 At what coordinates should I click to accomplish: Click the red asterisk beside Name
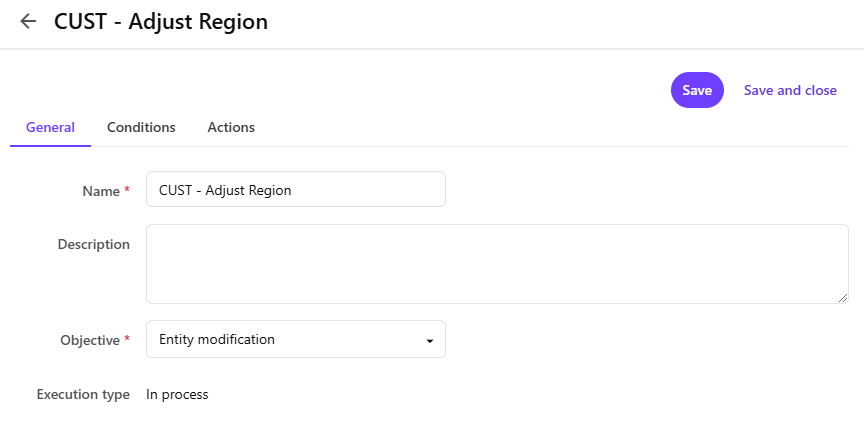pos(127,191)
